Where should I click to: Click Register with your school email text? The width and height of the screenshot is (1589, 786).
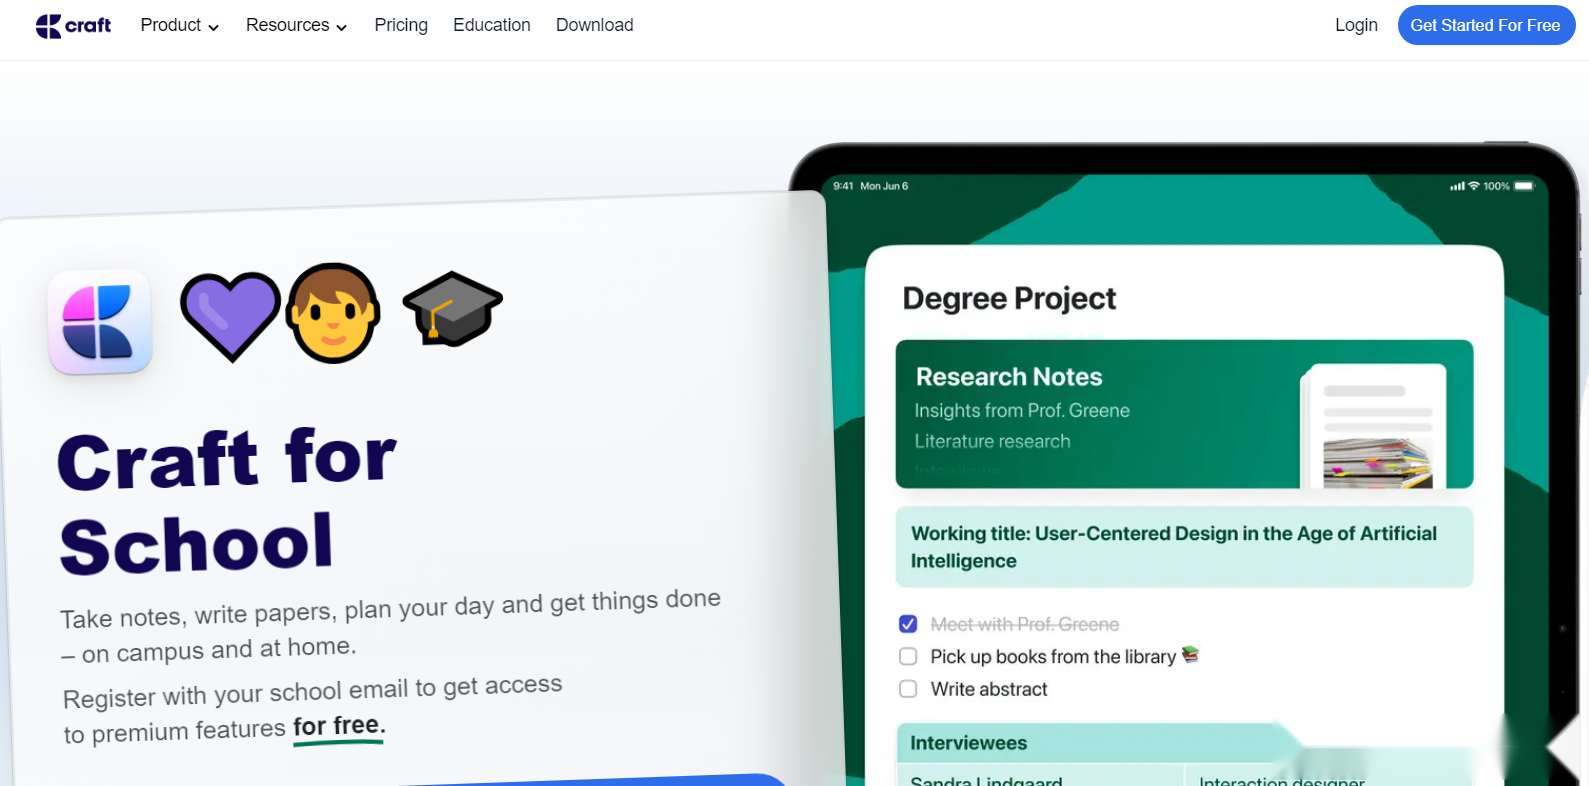313,709
